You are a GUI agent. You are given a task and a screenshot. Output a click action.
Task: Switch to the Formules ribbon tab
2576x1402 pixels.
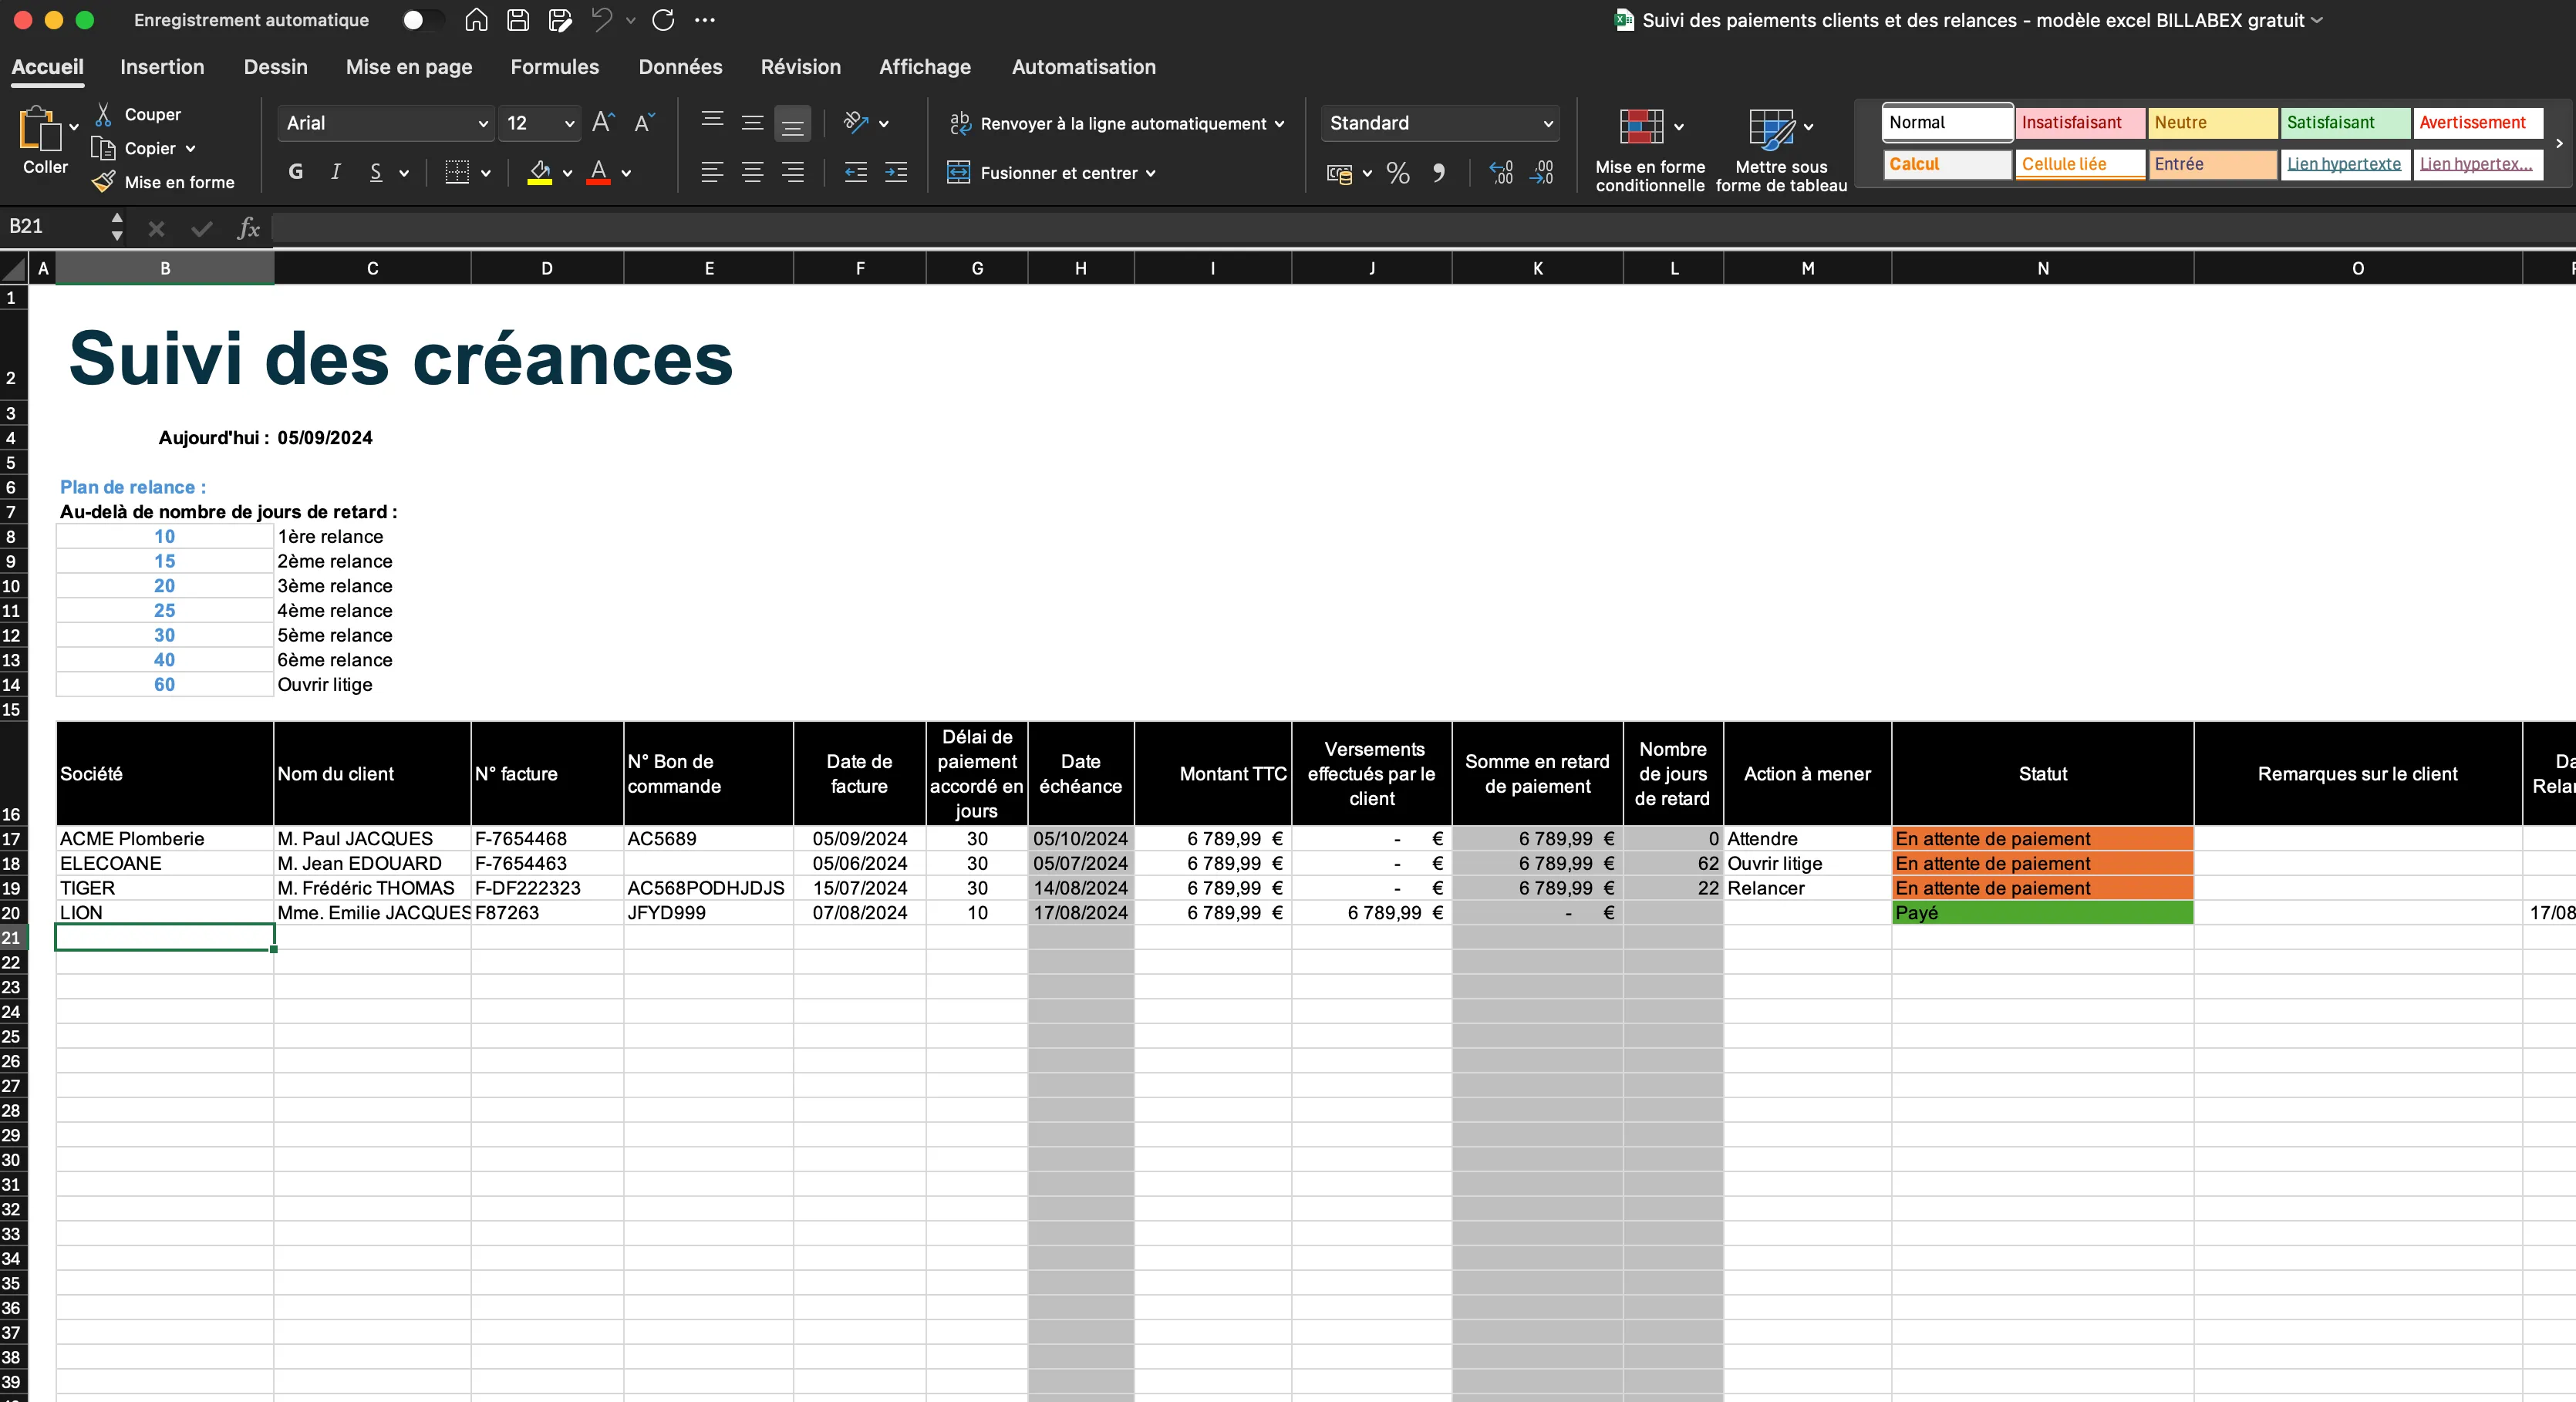click(x=554, y=66)
